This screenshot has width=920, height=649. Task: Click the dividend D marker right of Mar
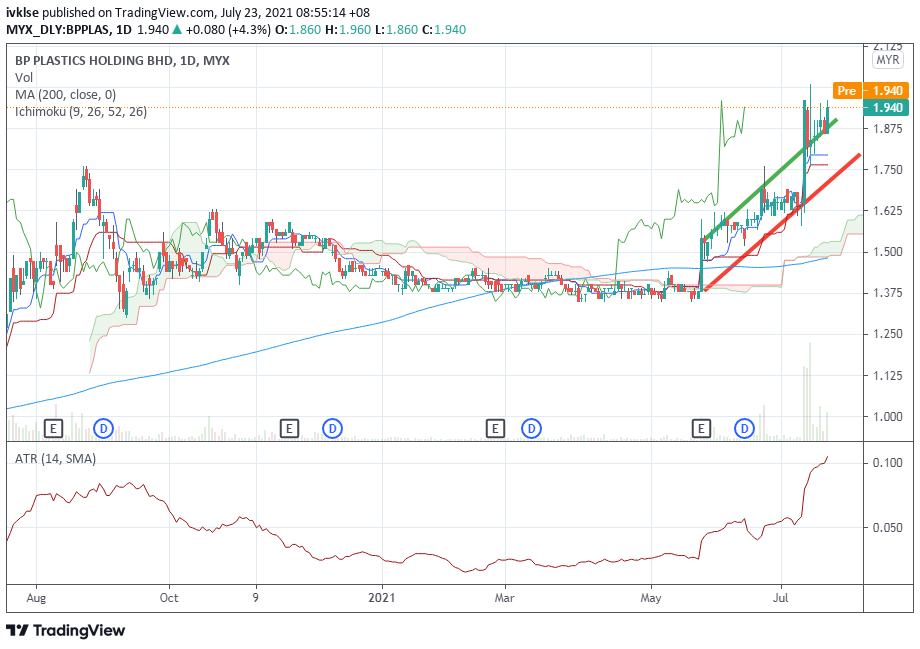532,429
